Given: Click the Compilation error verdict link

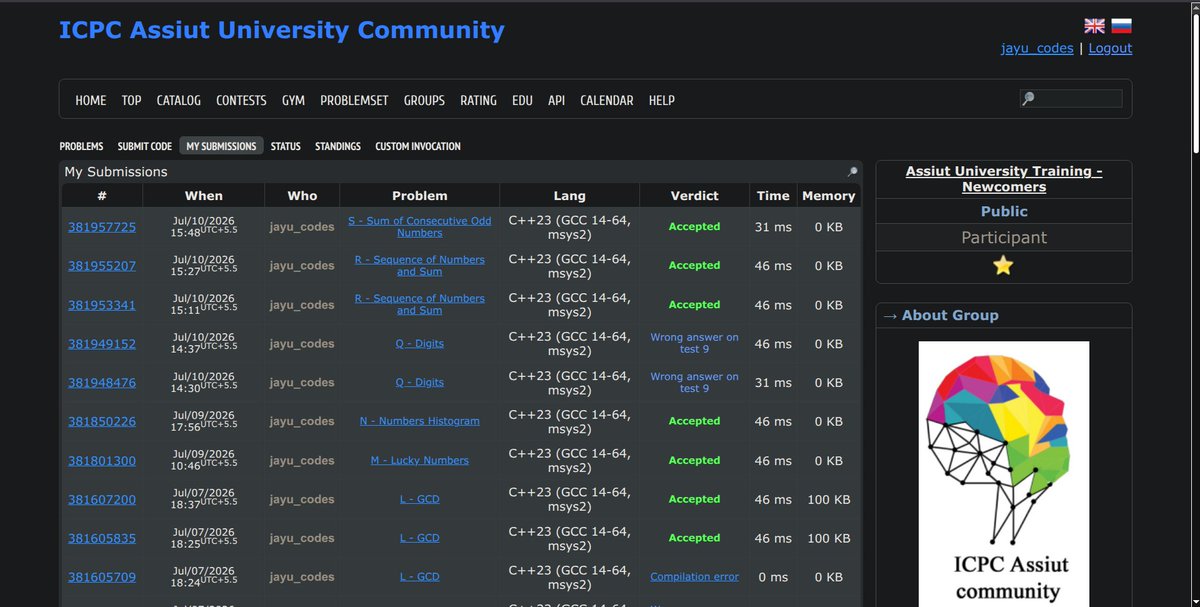Looking at the screenshot, I should (x=695, y=577).
